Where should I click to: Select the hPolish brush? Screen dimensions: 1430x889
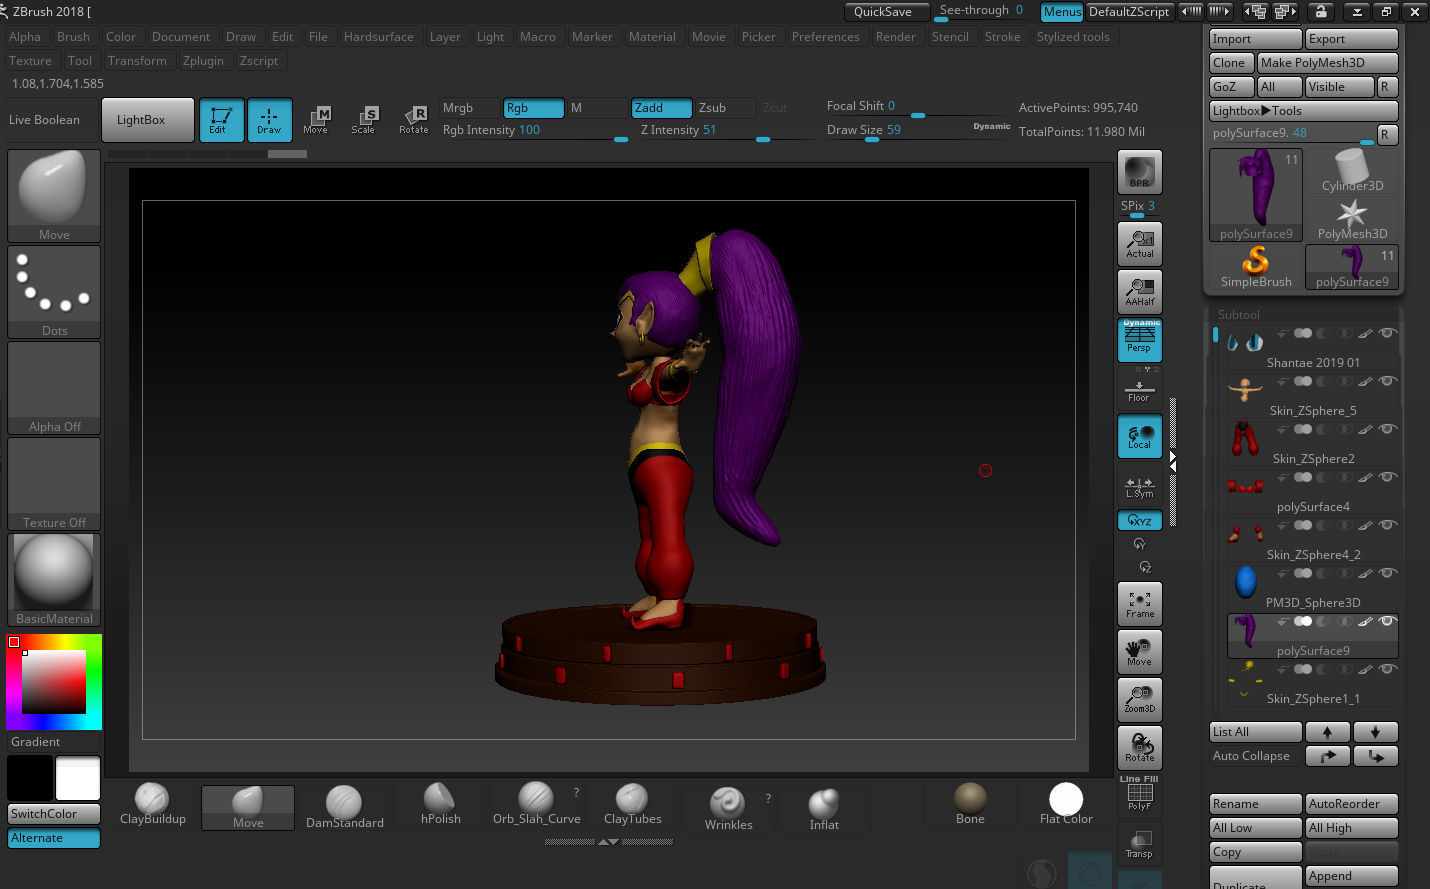point(440,806)
